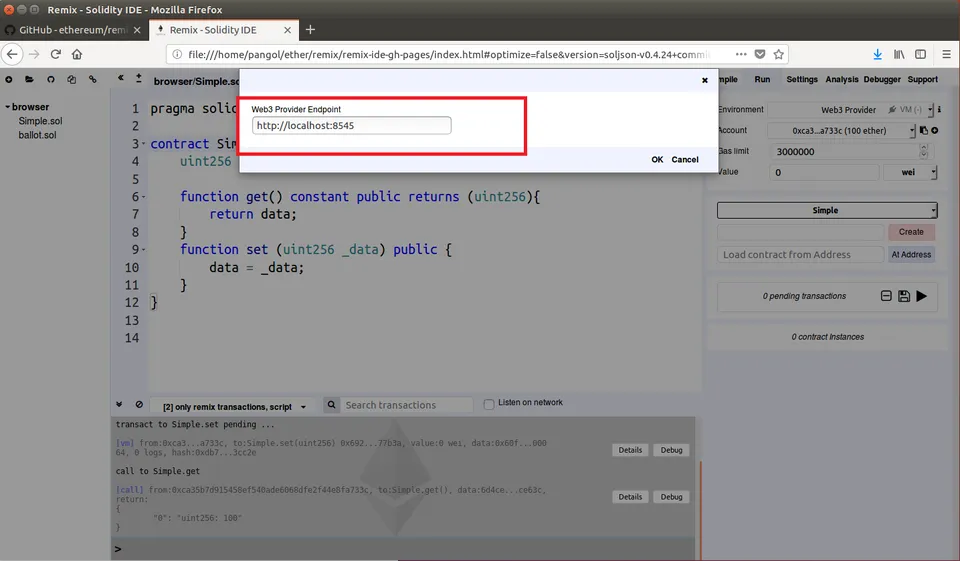Cancel the Web3 Provider dialog
The width and height of the screenshot is (960, 561).
[x=684, y=160]
